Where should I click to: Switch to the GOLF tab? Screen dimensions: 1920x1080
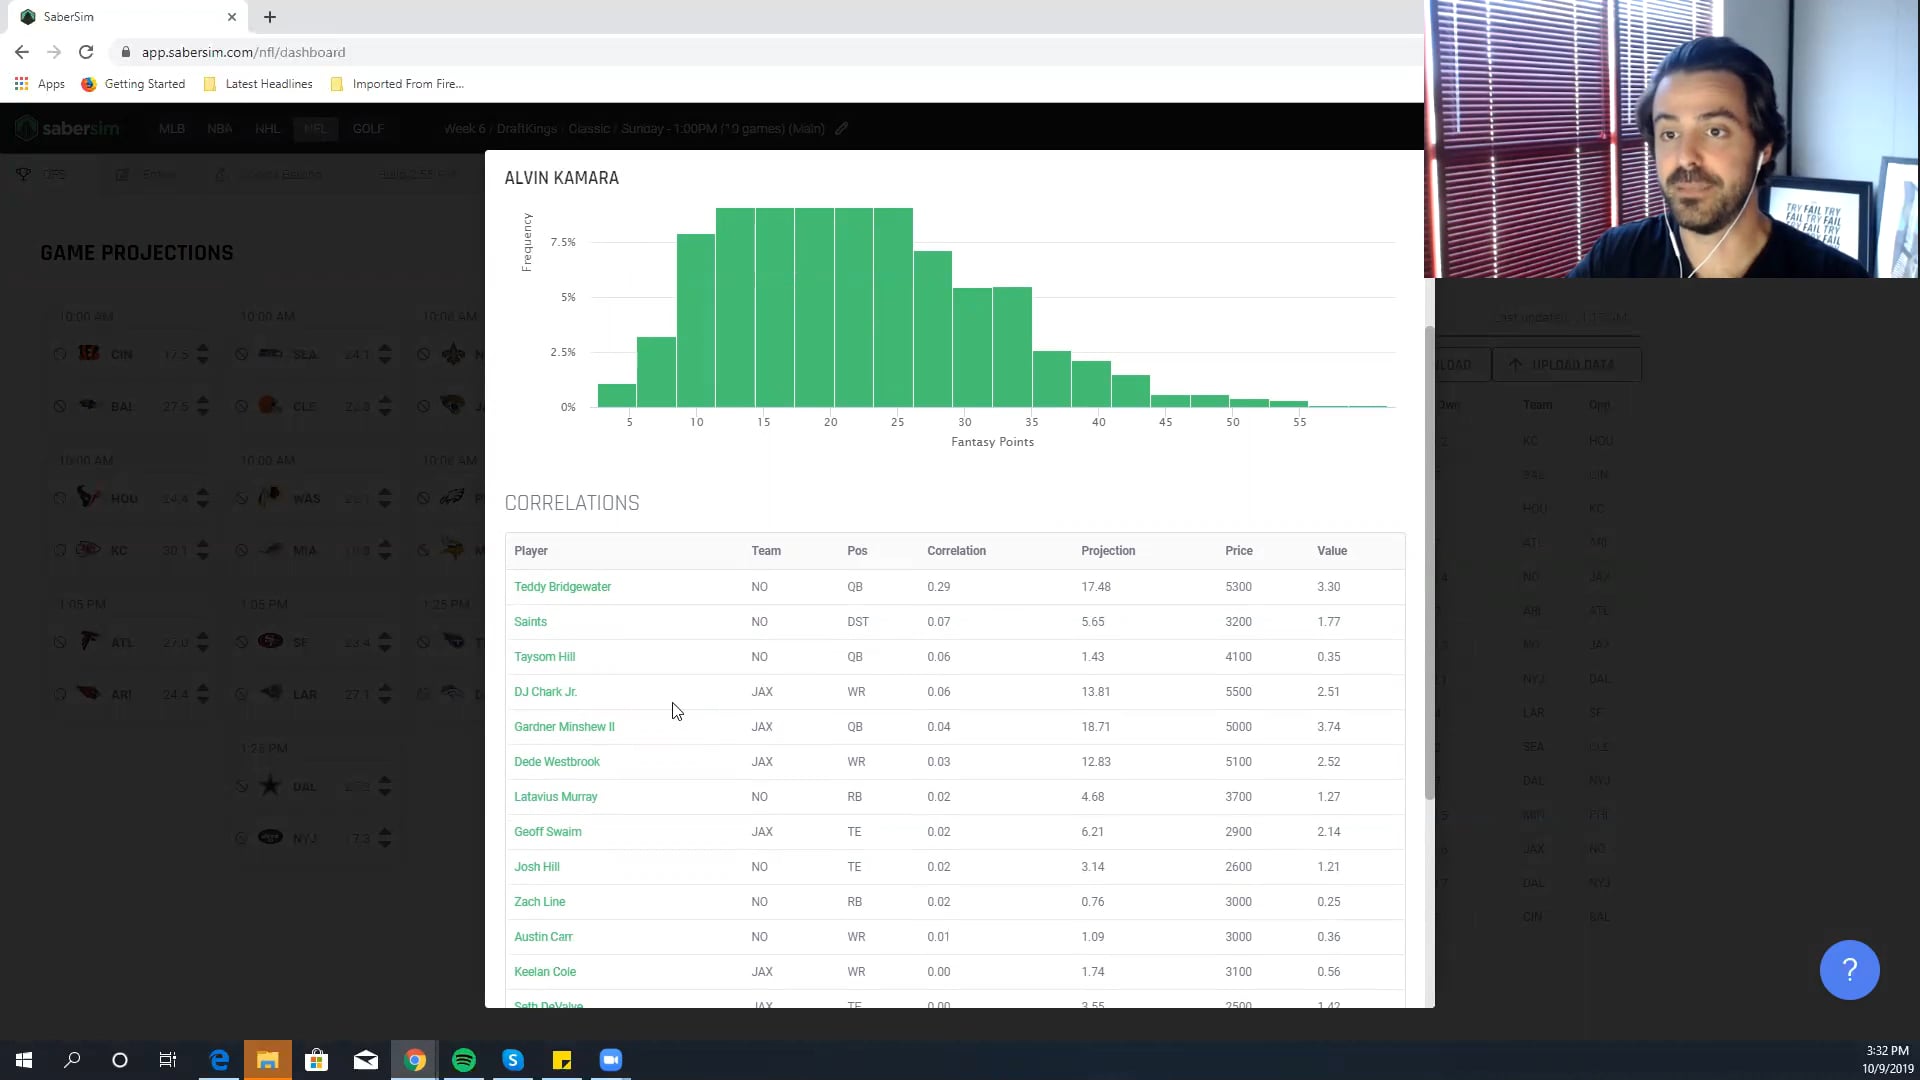[x=368, y=128]
